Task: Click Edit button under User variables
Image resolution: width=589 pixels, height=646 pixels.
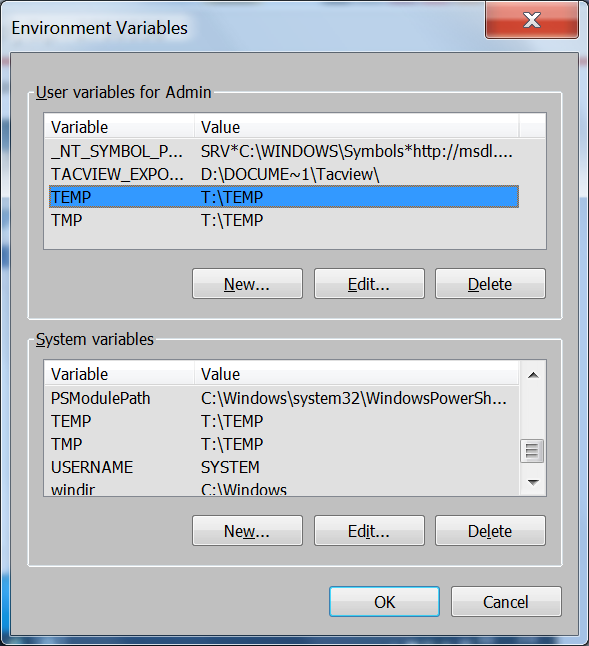Action: pos(369,284)
